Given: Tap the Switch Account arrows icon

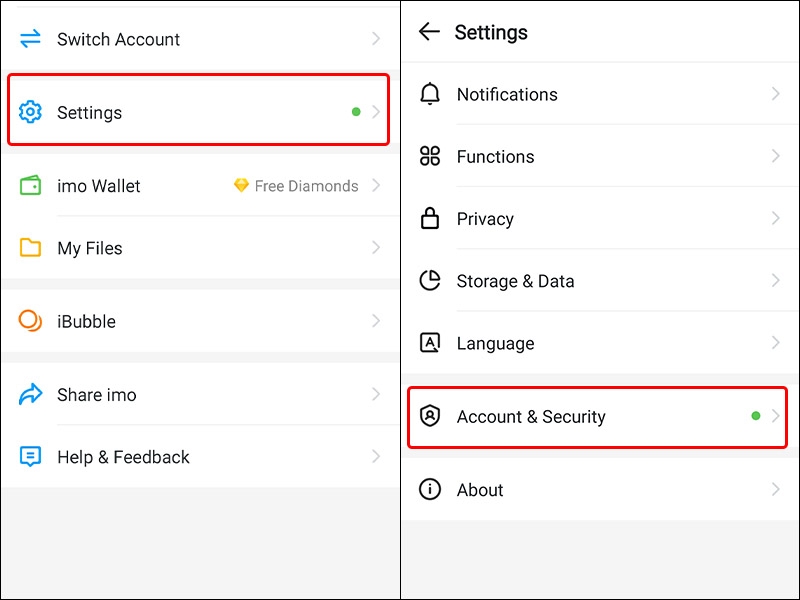Looking at the screenshot, I should coord(30,39).
